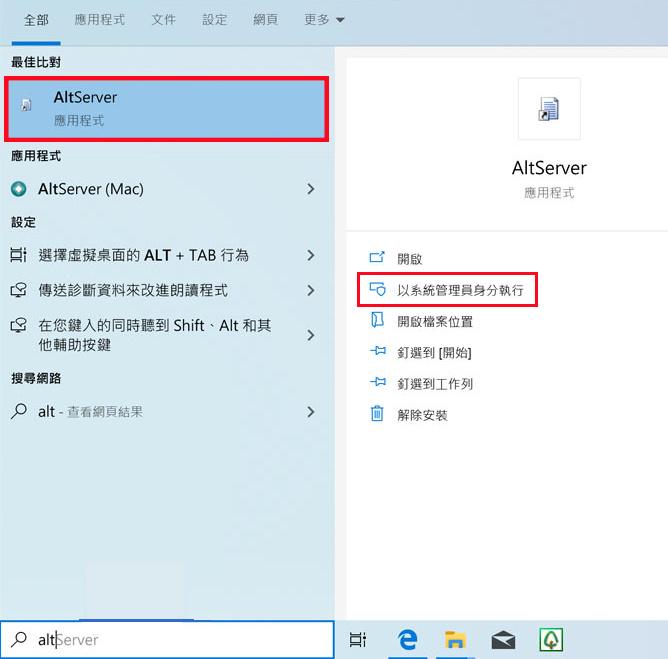Switch to the 文件 tab
668x659 pixels.
pos(164,20)
